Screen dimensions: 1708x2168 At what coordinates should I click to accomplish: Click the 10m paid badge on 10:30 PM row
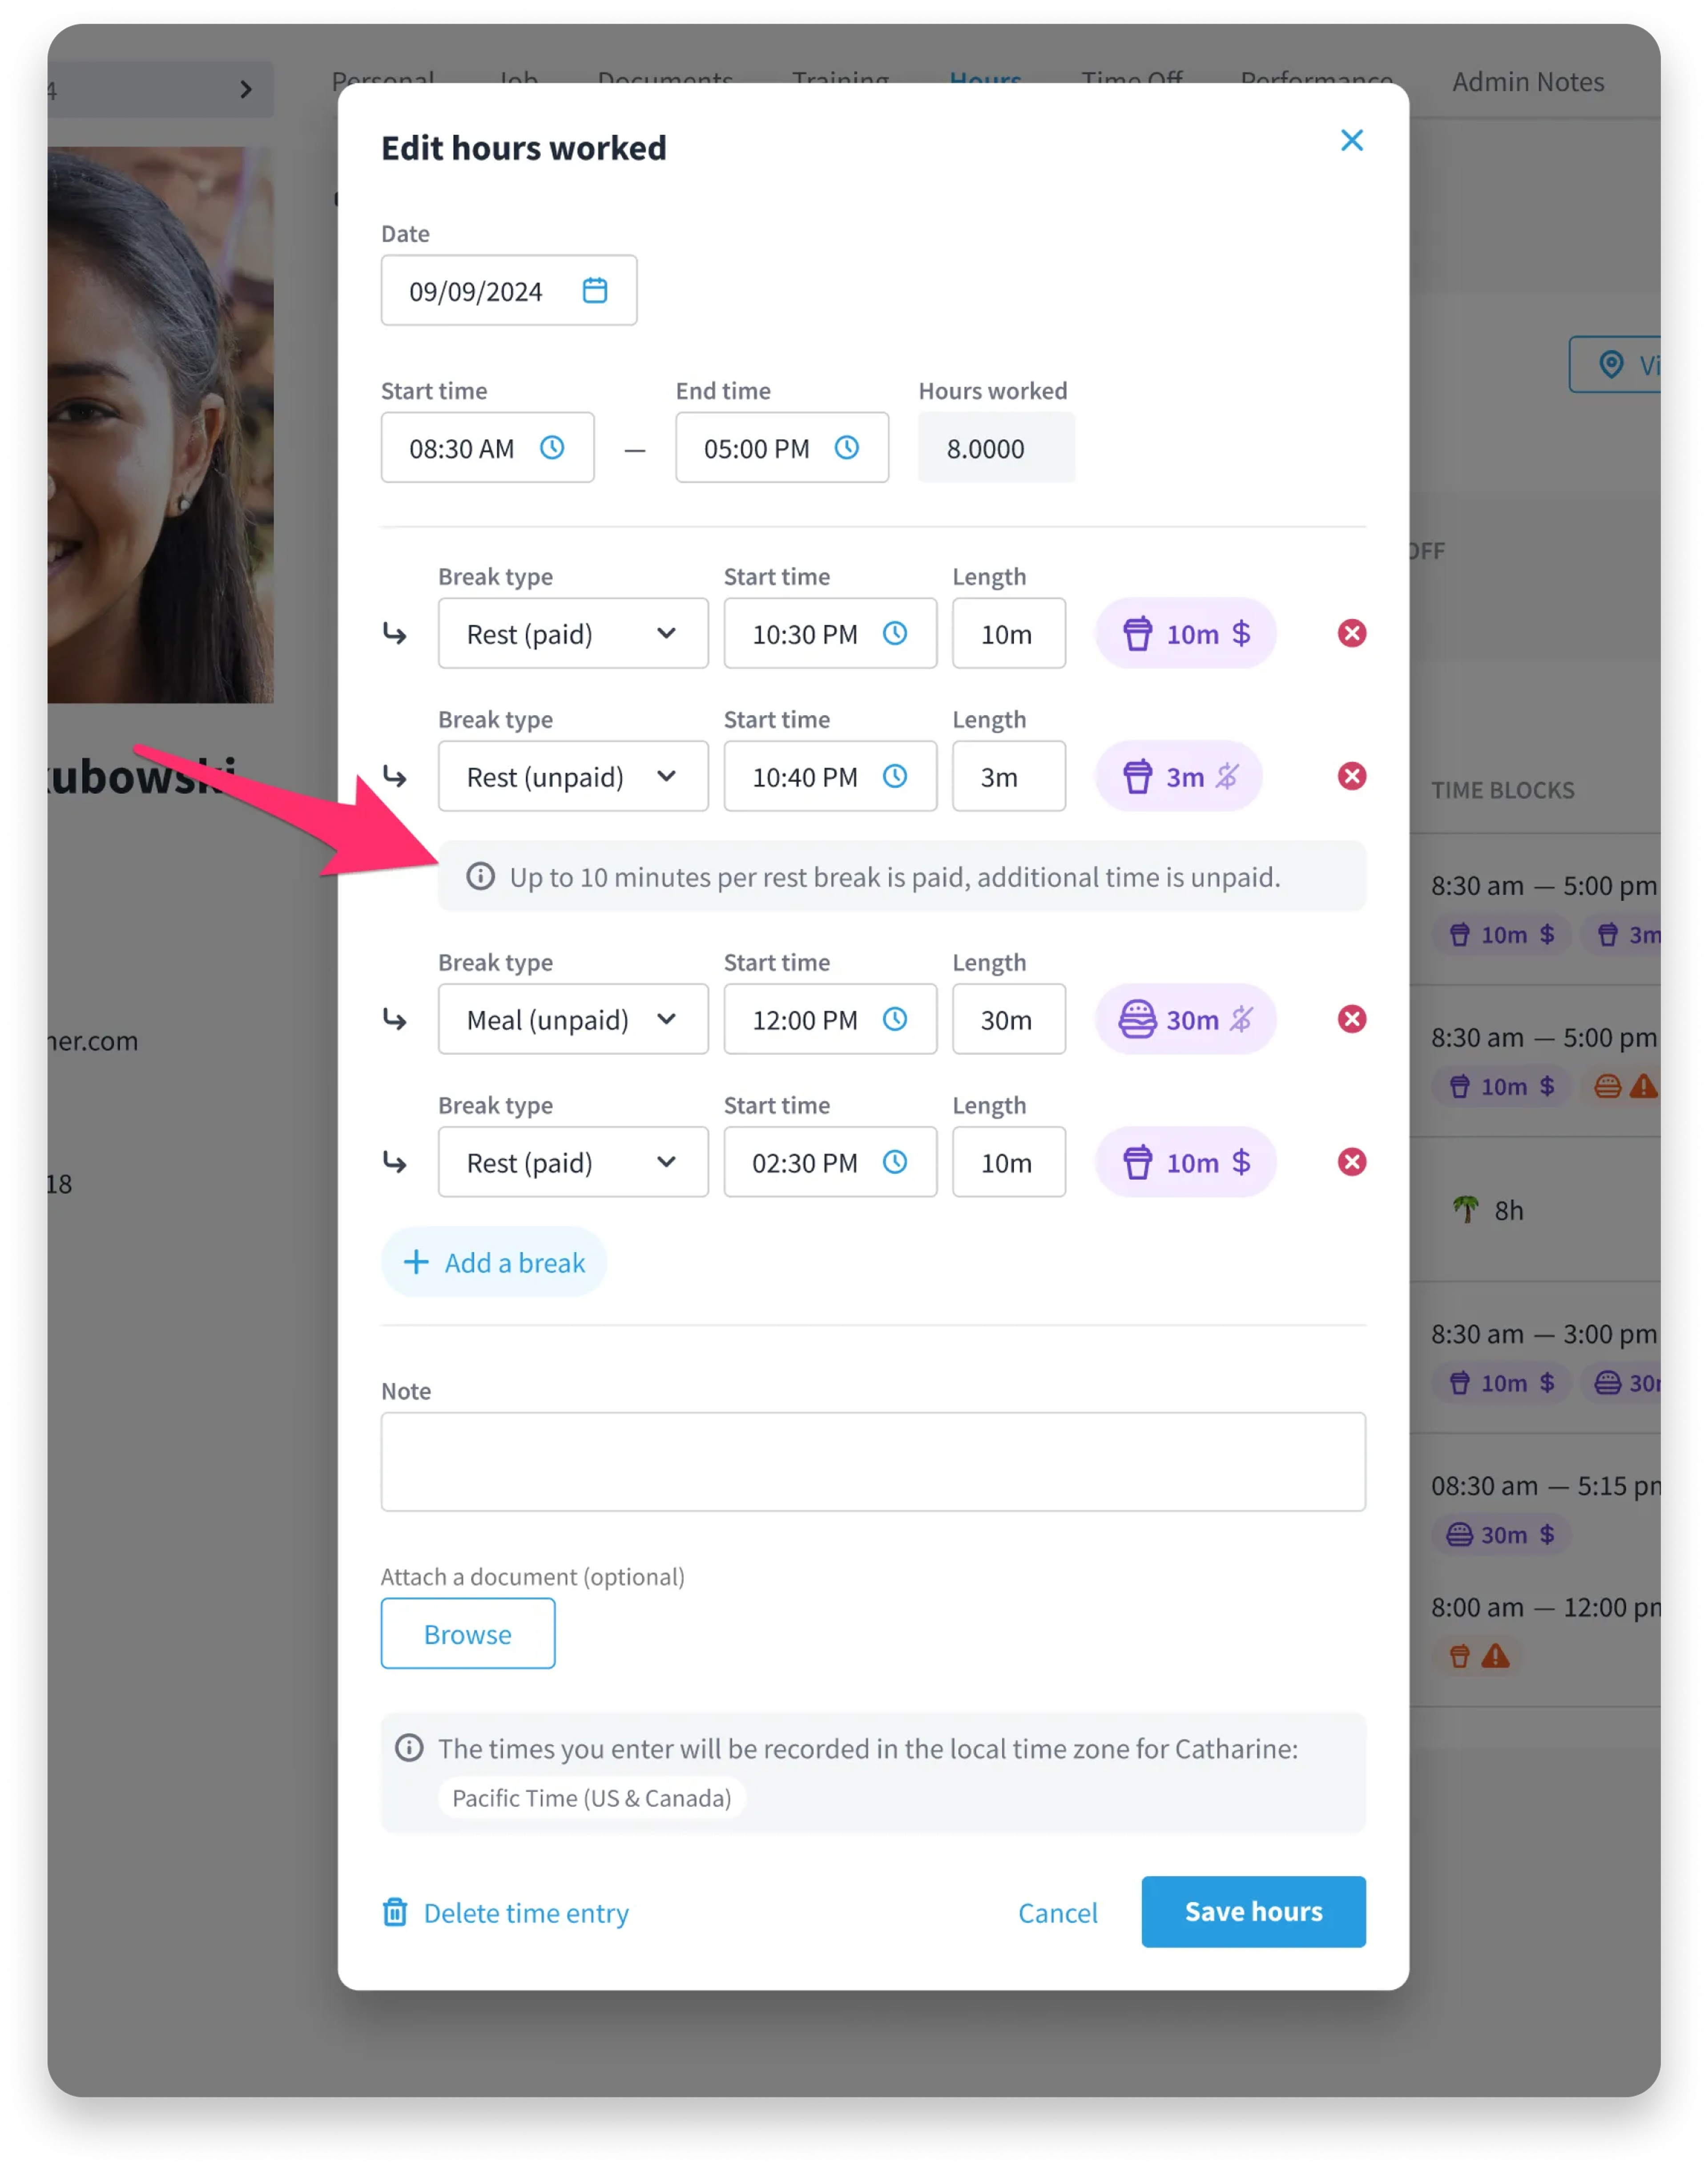tap(1185, 633)
